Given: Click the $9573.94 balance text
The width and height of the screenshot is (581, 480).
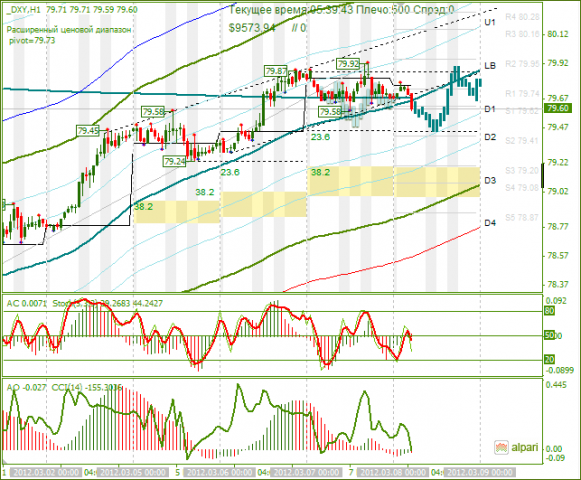Looking at the screenshot, I should pos(252,28).
